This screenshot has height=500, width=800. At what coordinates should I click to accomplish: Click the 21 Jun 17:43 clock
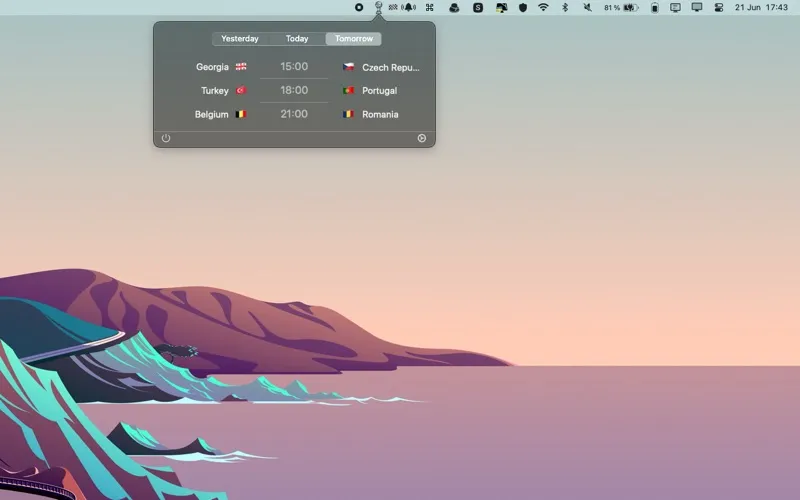point(761,7)
